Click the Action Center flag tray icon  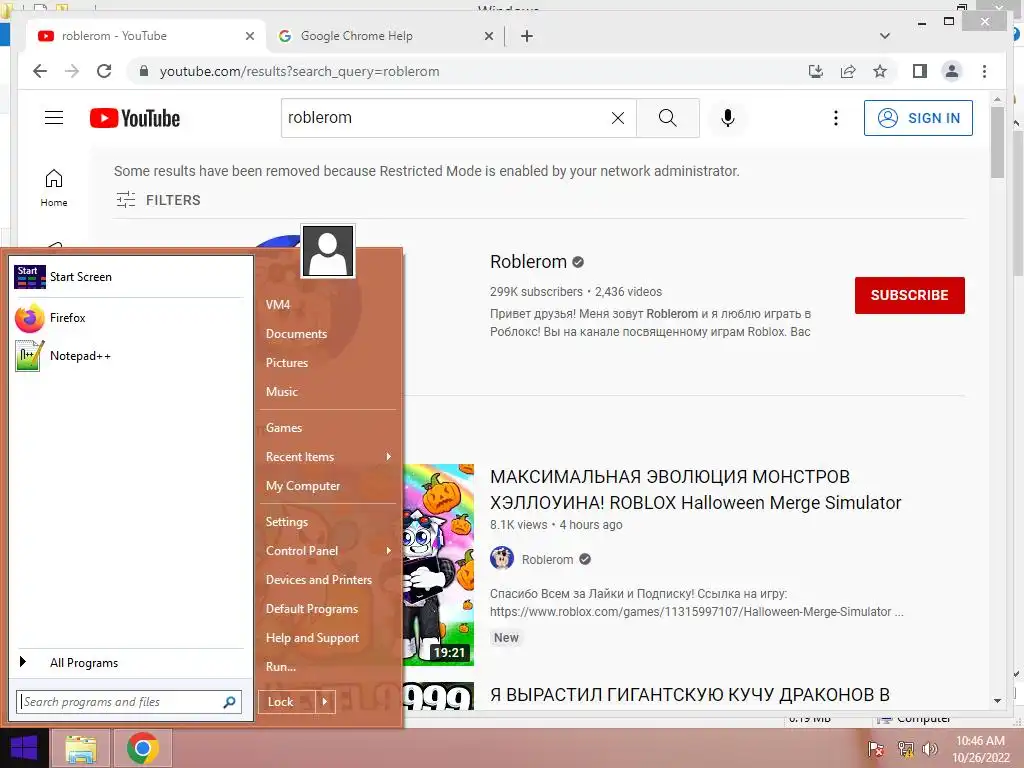point(876,749)
